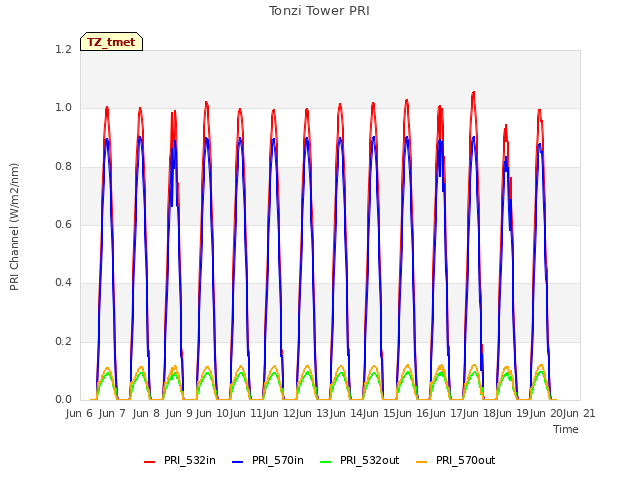This screenshot has width=640, height=480.
Task: Click the y-axis label PRI Channel (W/m2/nm)
Action: click(x=14, y=227)
